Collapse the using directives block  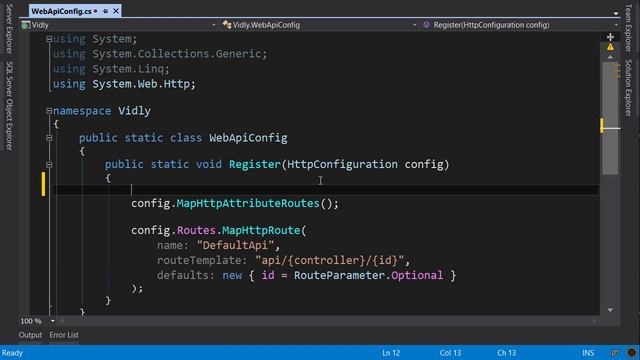coord(49,39)
